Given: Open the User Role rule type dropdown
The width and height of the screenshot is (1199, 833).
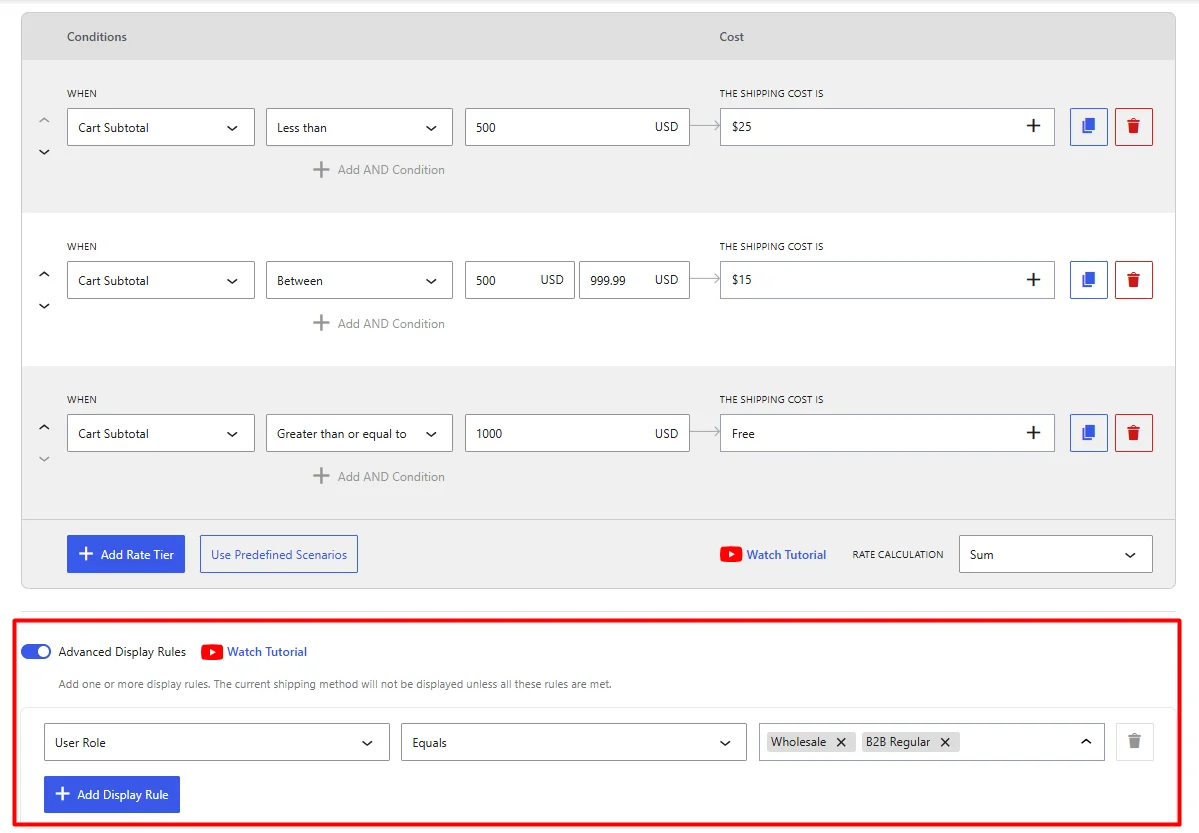Looking at the screenshot, I should (216, 742).
